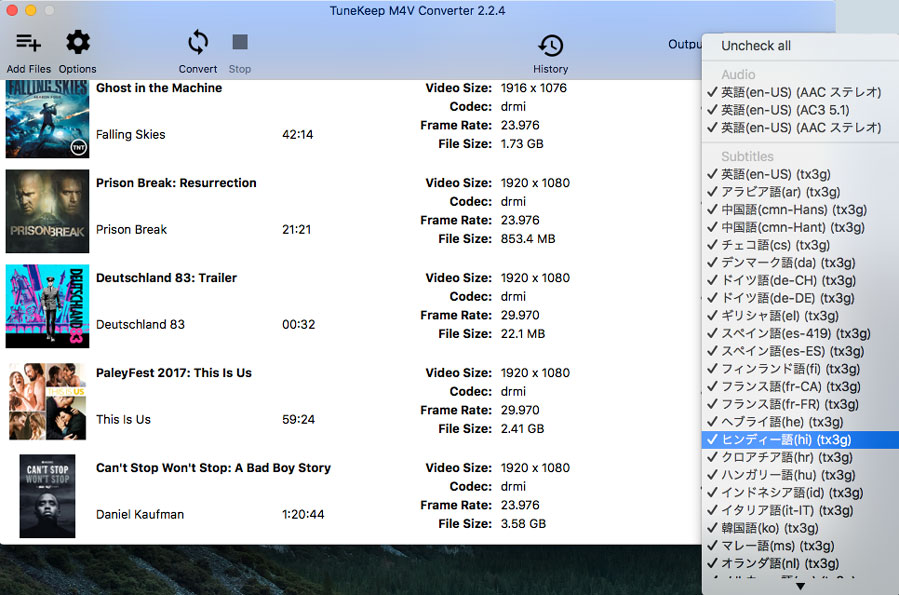This screenshot has width=899, height=595.
Task: Toggle ドイツ語(de-DE) subtitle
Action: [800, 299]
